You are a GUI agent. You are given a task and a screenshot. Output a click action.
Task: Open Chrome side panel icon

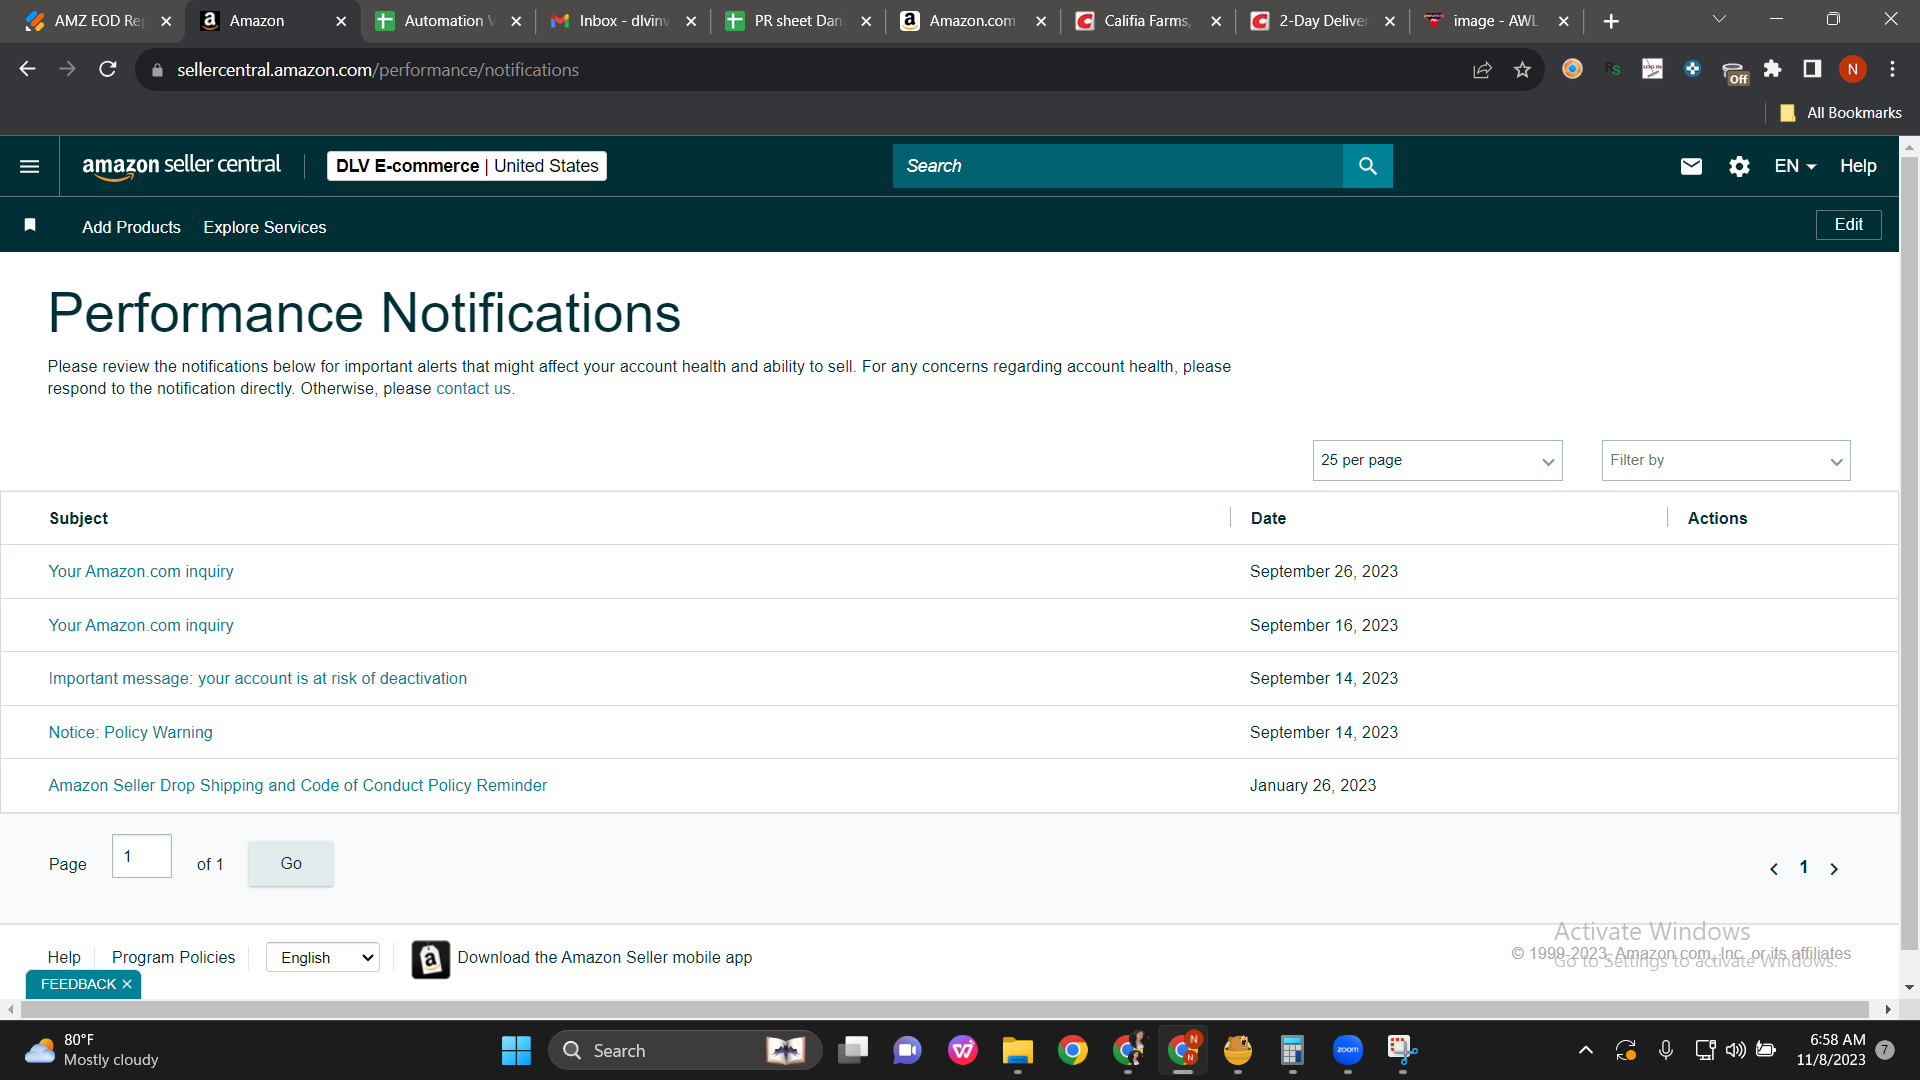pyautogui.click(x=1812, y=69)
